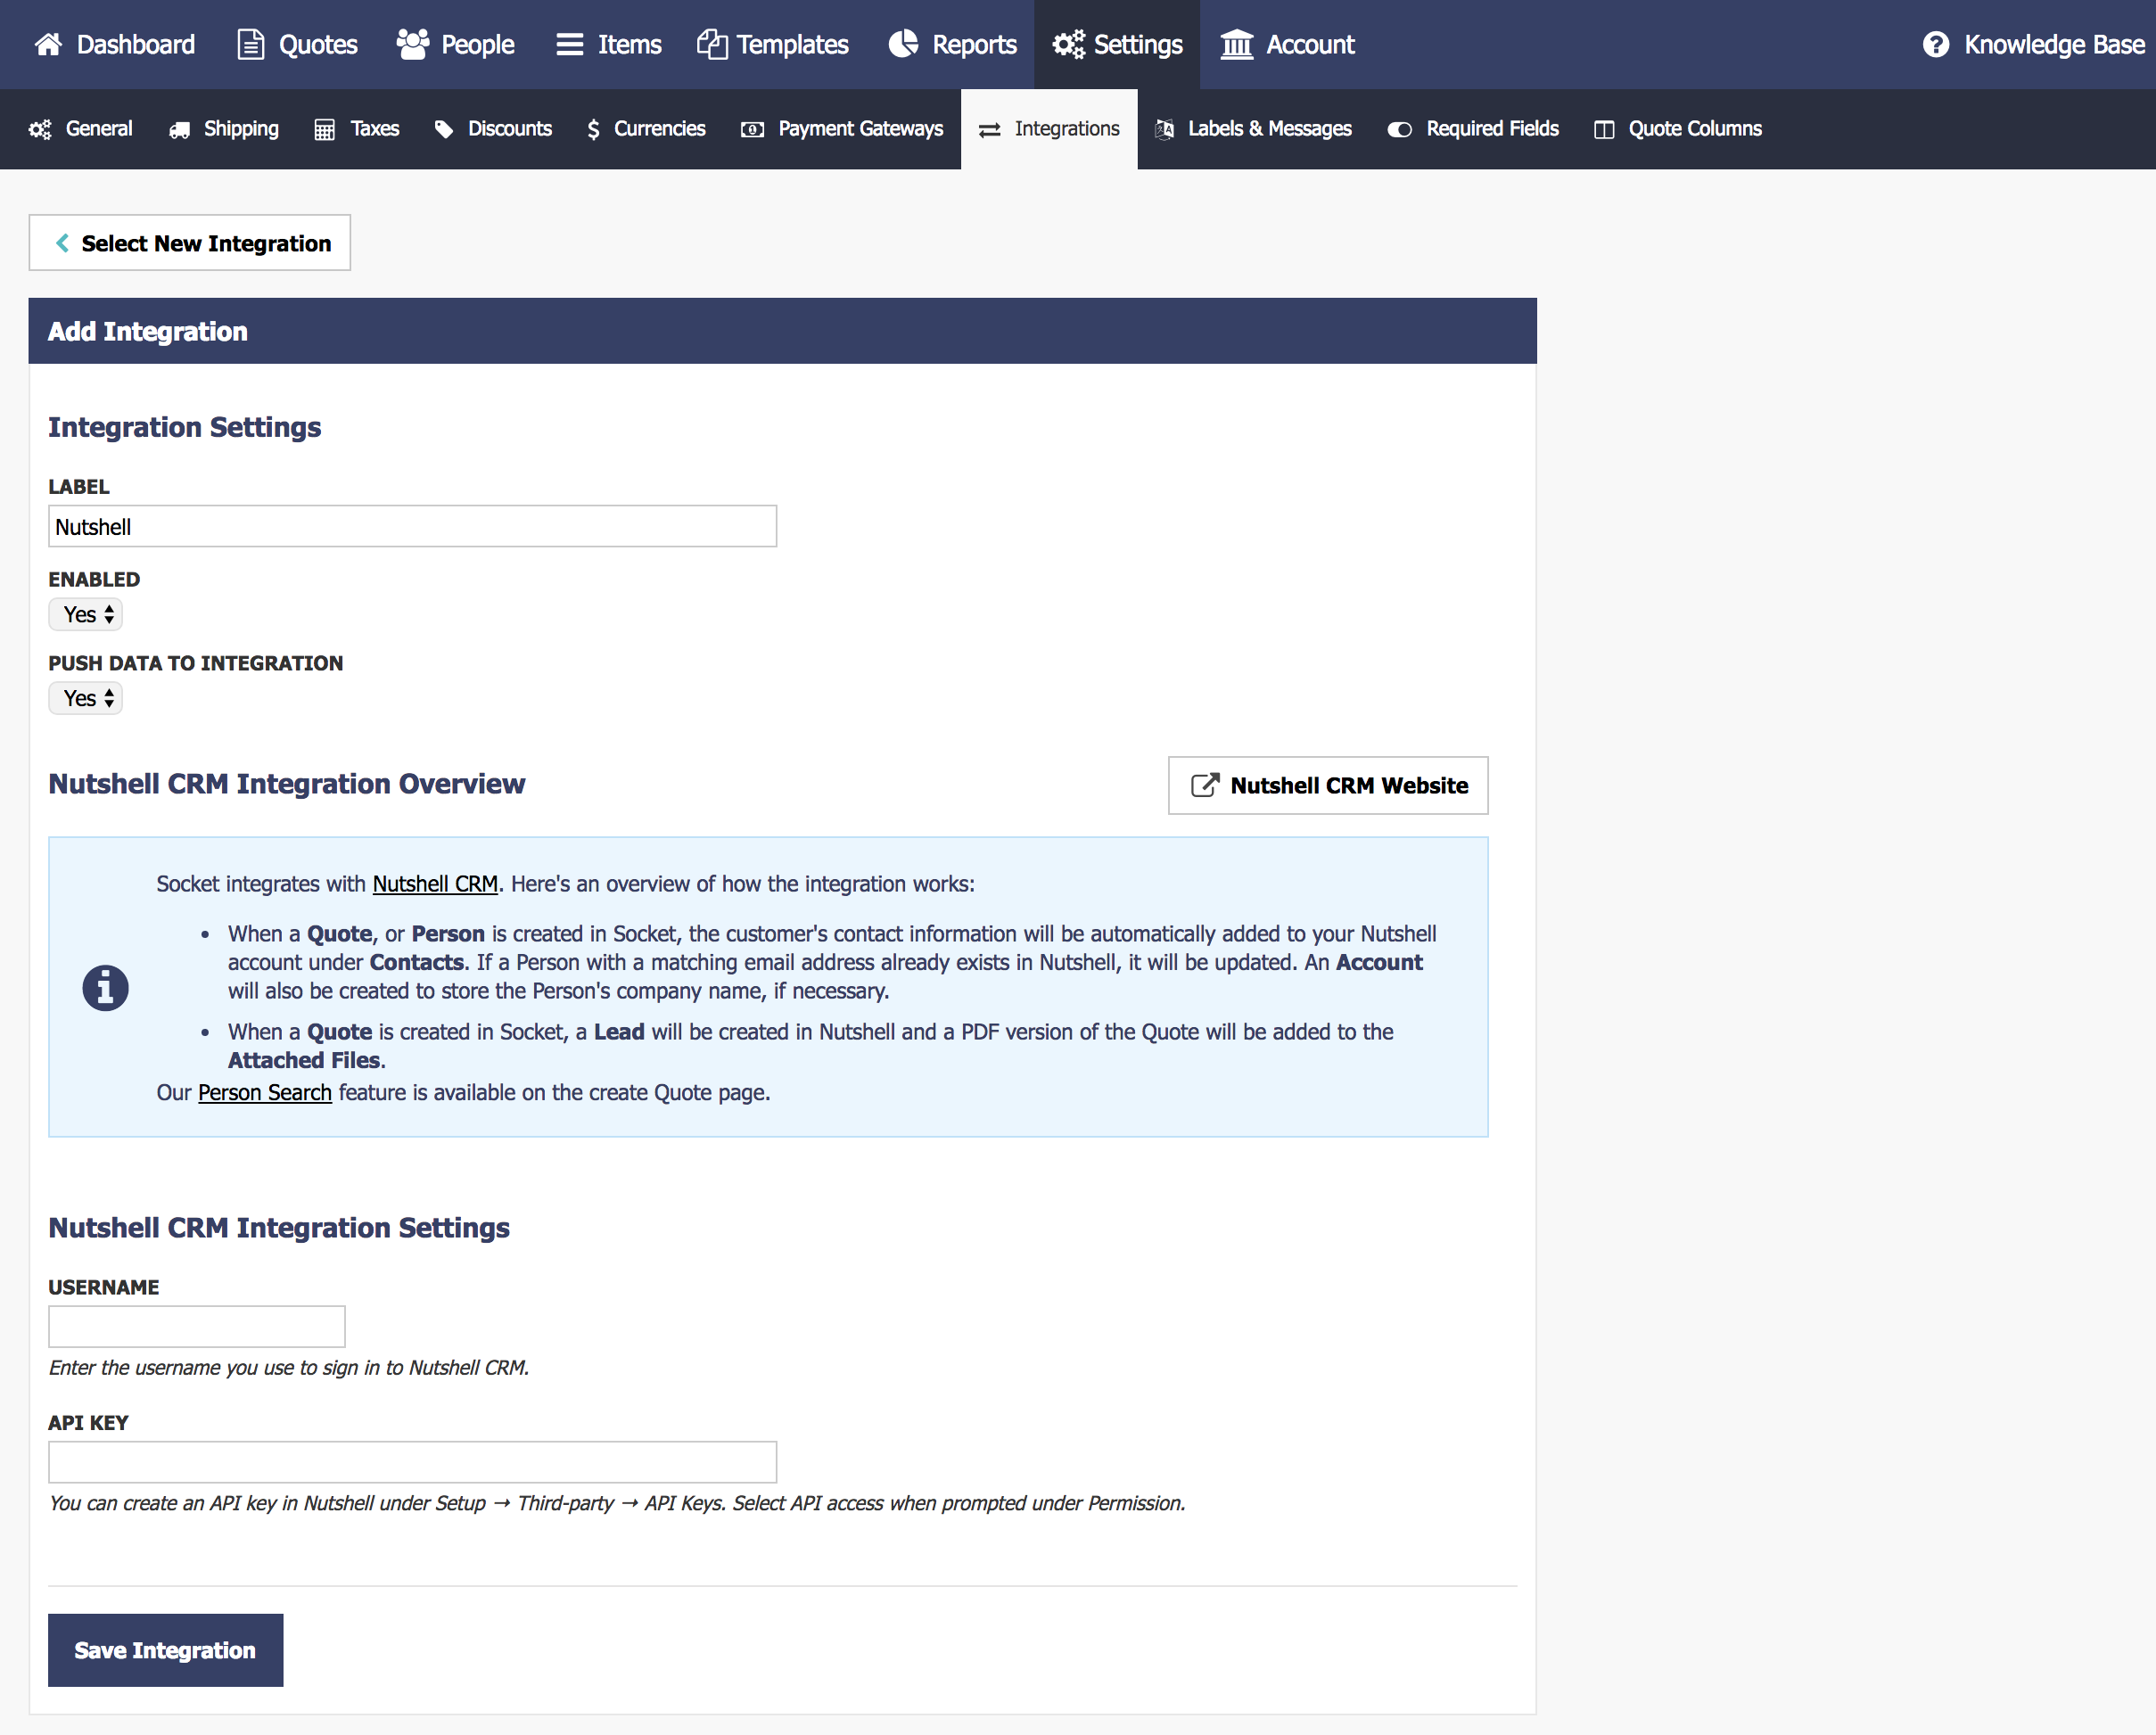Click the Label input containing Nutshell
Screen dimensions: 2156x1735
click(413, 526)
